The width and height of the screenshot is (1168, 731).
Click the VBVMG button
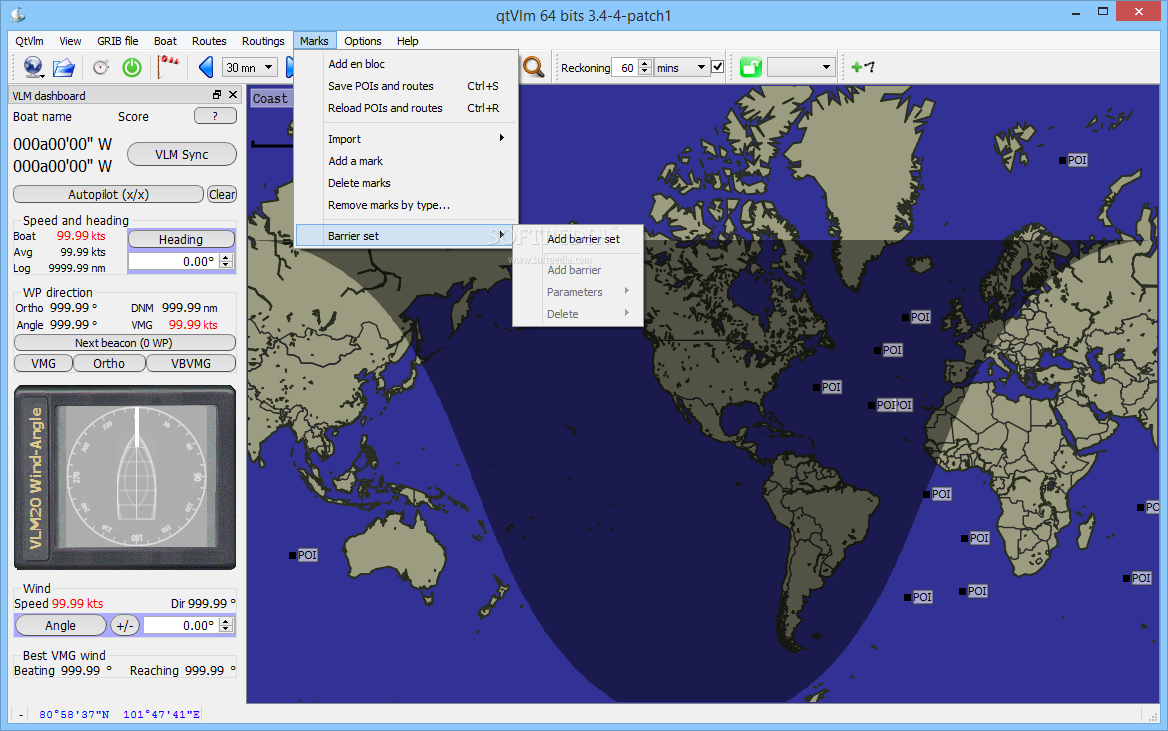coord(191,363)
